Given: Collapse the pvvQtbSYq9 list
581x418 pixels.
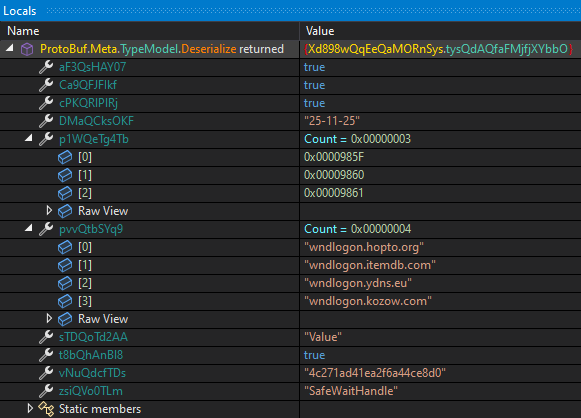Looking at the screenshot, I should tap(29, 228).
